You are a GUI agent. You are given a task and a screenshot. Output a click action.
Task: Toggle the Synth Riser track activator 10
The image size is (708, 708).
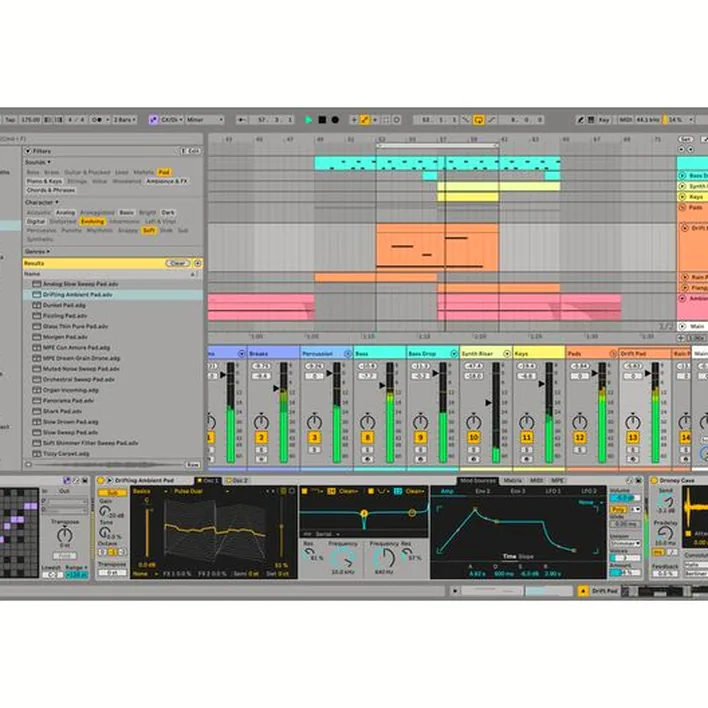tap(473, 437)
